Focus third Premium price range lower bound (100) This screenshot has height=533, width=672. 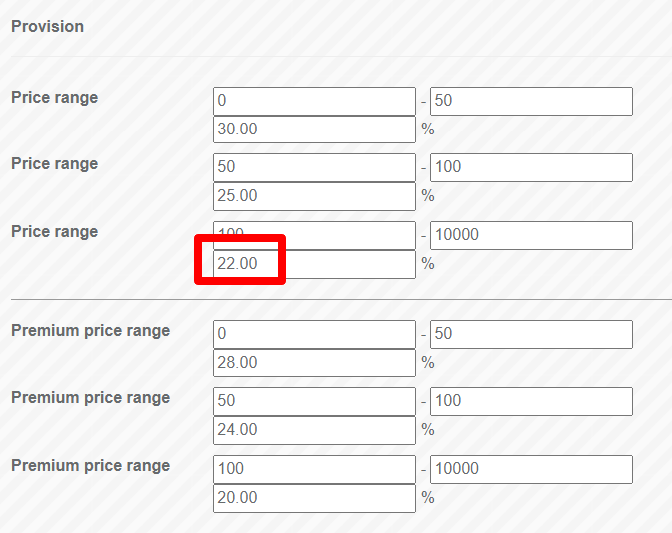(314, 469)
